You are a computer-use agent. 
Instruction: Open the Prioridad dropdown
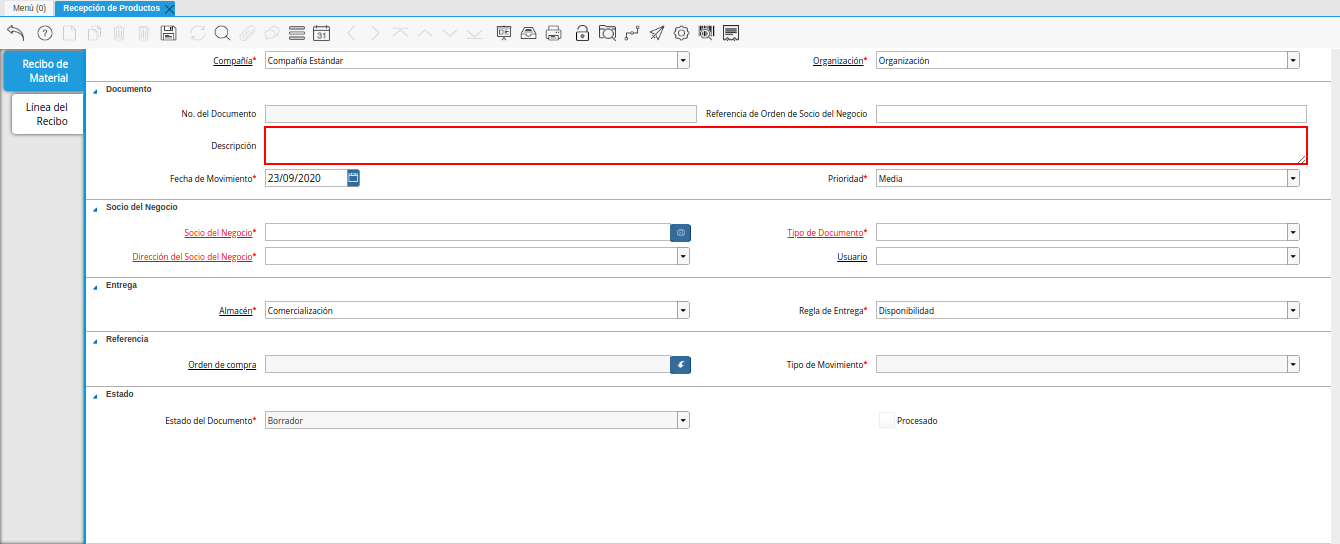click(1293, 178)
